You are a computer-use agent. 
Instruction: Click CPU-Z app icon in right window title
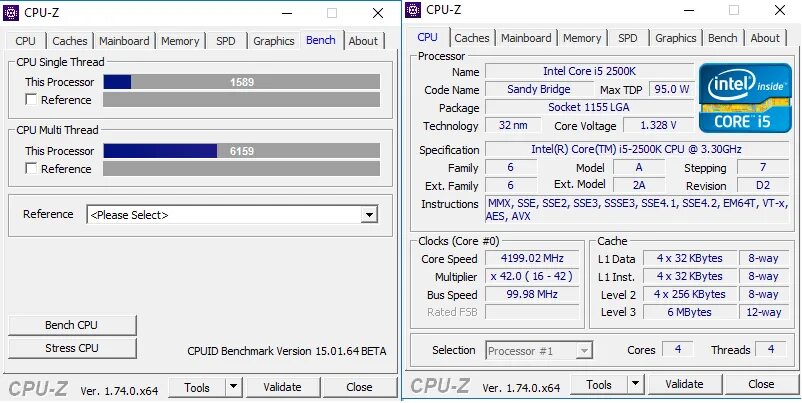pos(413,9)
